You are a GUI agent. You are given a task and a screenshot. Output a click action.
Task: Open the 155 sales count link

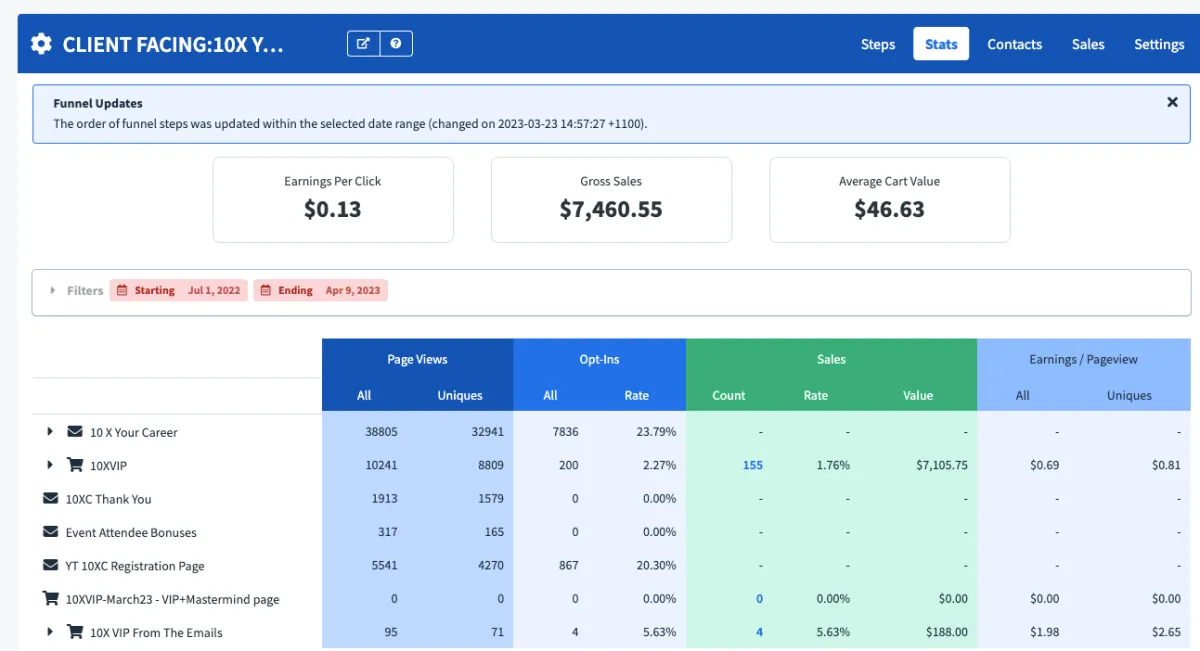click(x=752, y=465)
